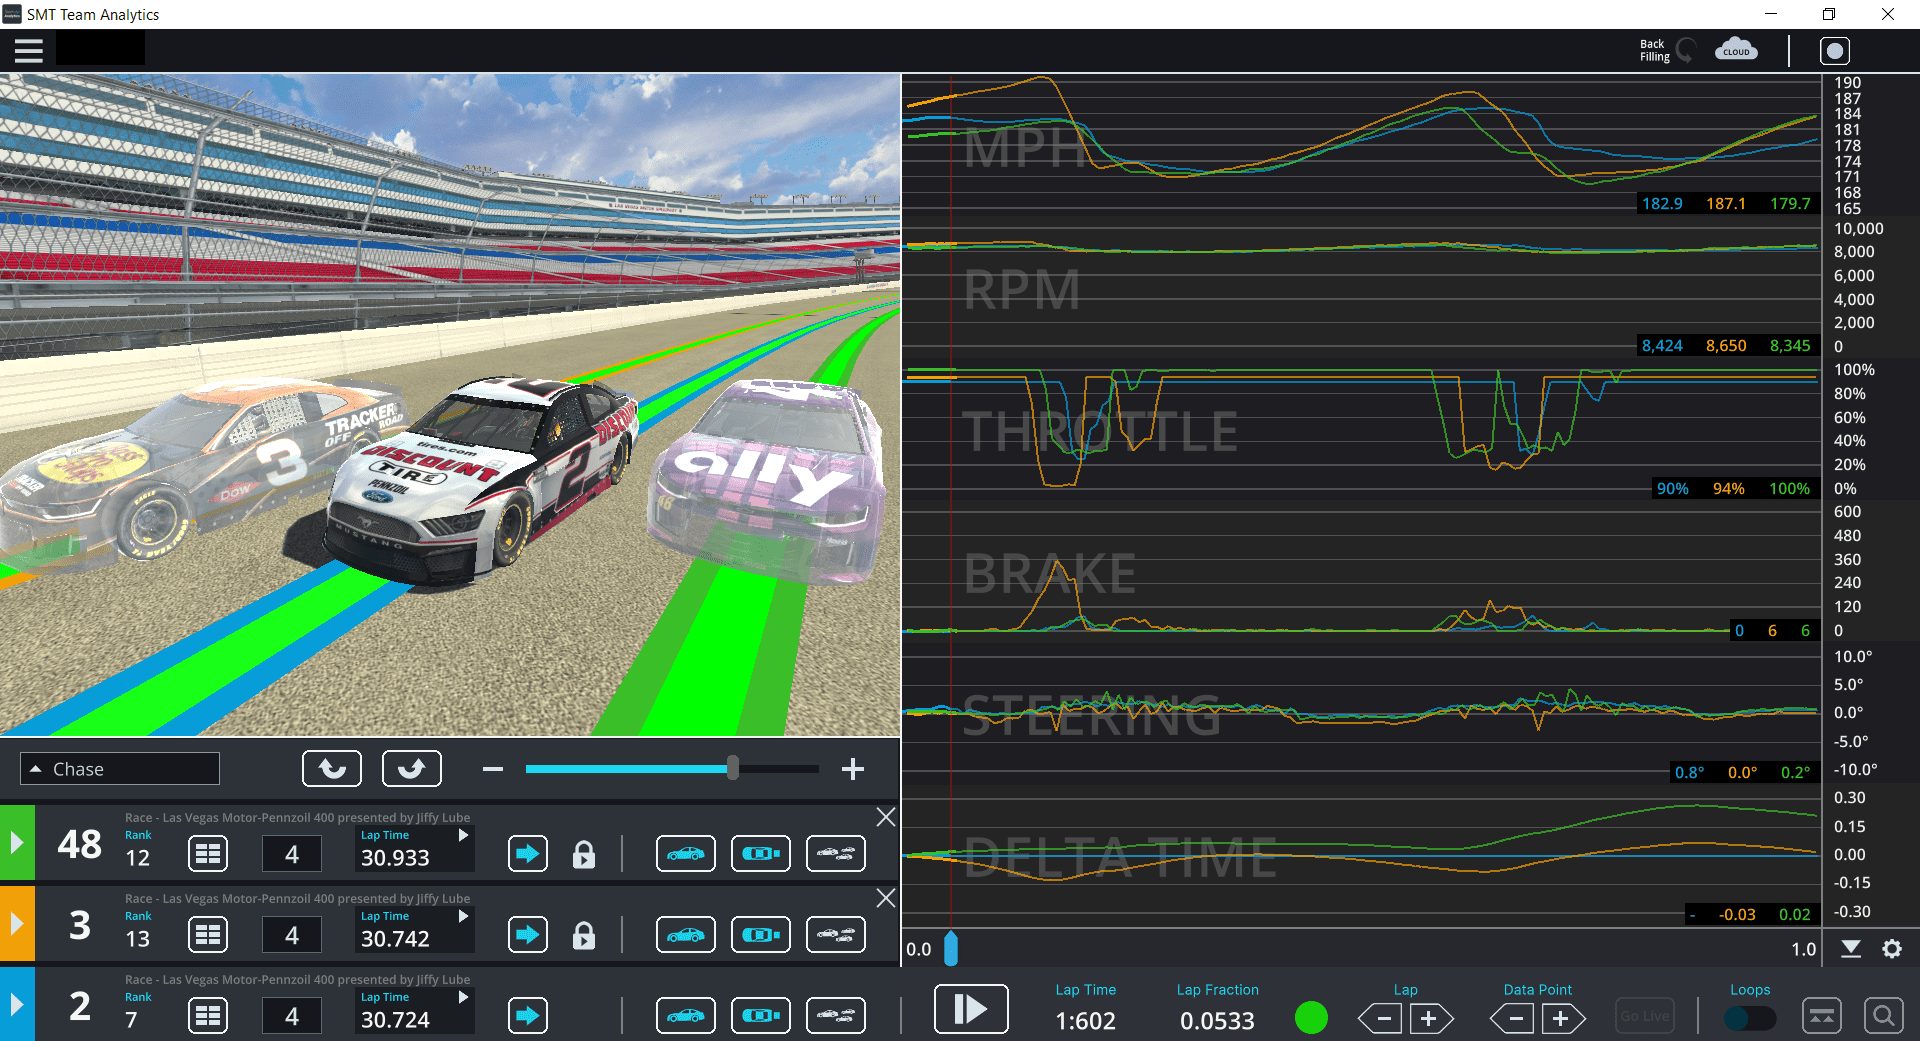Image resolution: width=1920 pixels, height=1041 pixels.
Task: Increase Data Point with plus arrow
Action: pos(1563,1019)
